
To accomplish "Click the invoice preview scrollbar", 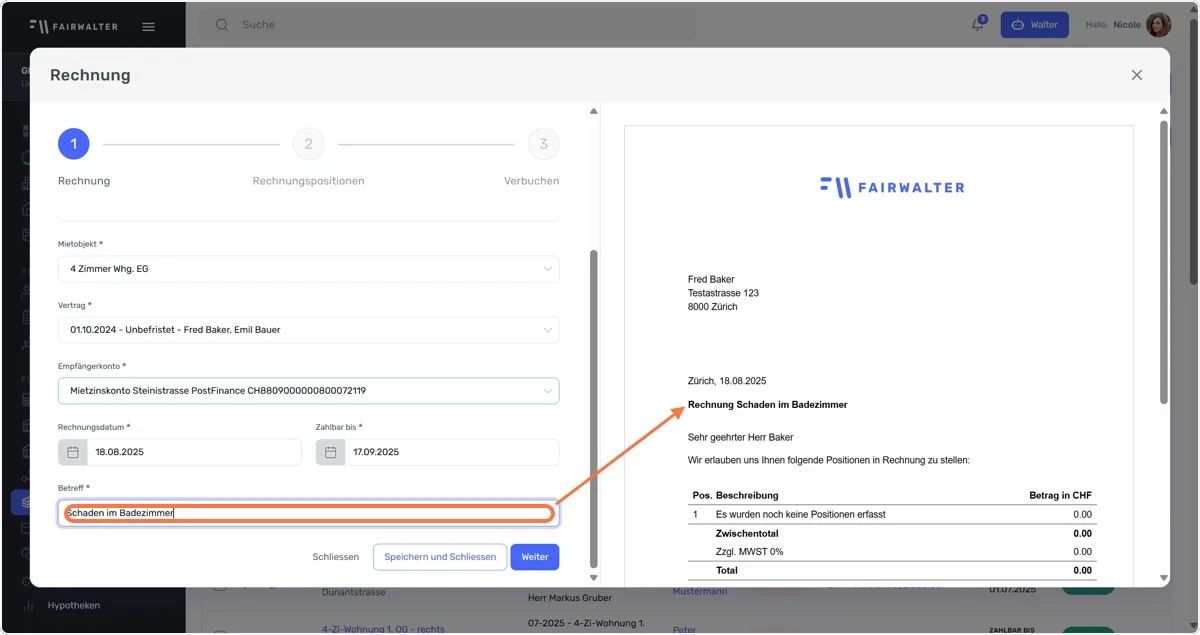I will [1163, 260].
